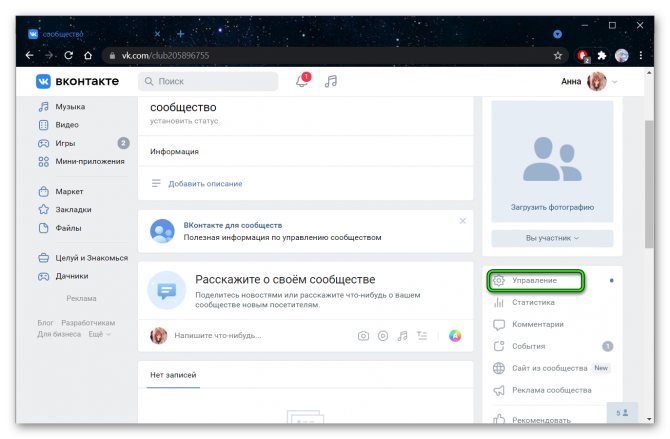
Task: Click the Музыка sidebar icon
Action: tap(44, 107)
